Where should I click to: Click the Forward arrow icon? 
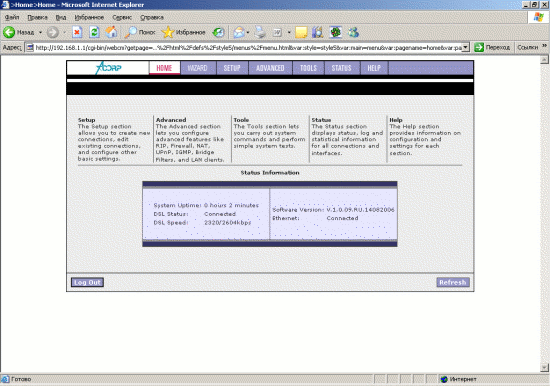[53, 32]
